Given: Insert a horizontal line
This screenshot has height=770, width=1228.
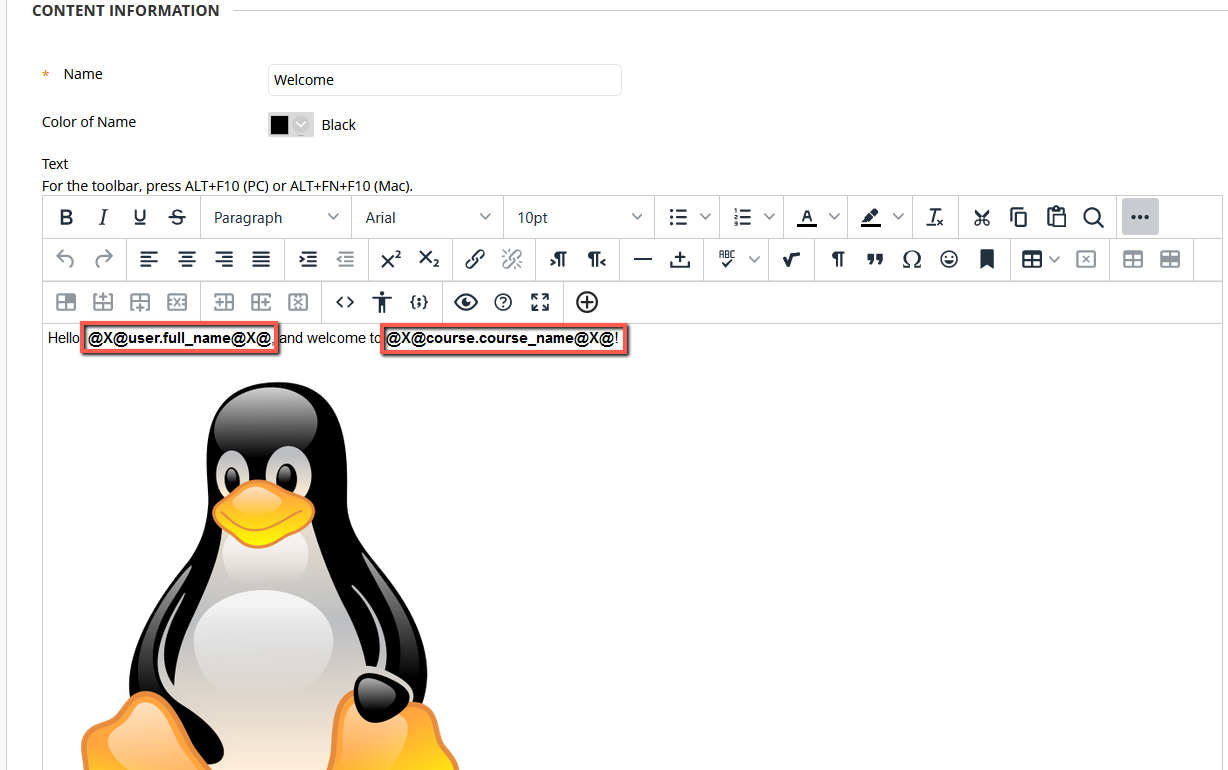Looking at the screenshot, I should [643, 259].
